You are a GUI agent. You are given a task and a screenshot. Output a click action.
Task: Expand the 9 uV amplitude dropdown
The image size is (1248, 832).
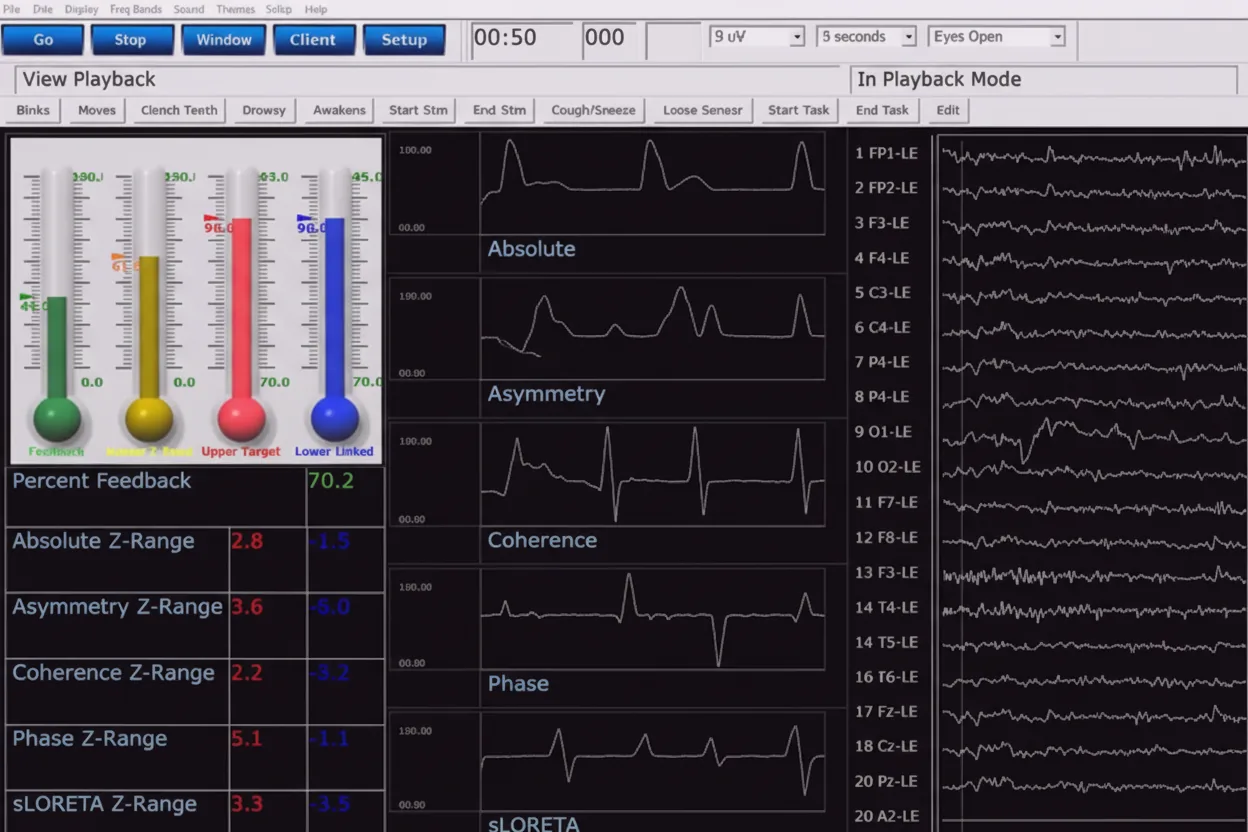(x=757, y=37)
